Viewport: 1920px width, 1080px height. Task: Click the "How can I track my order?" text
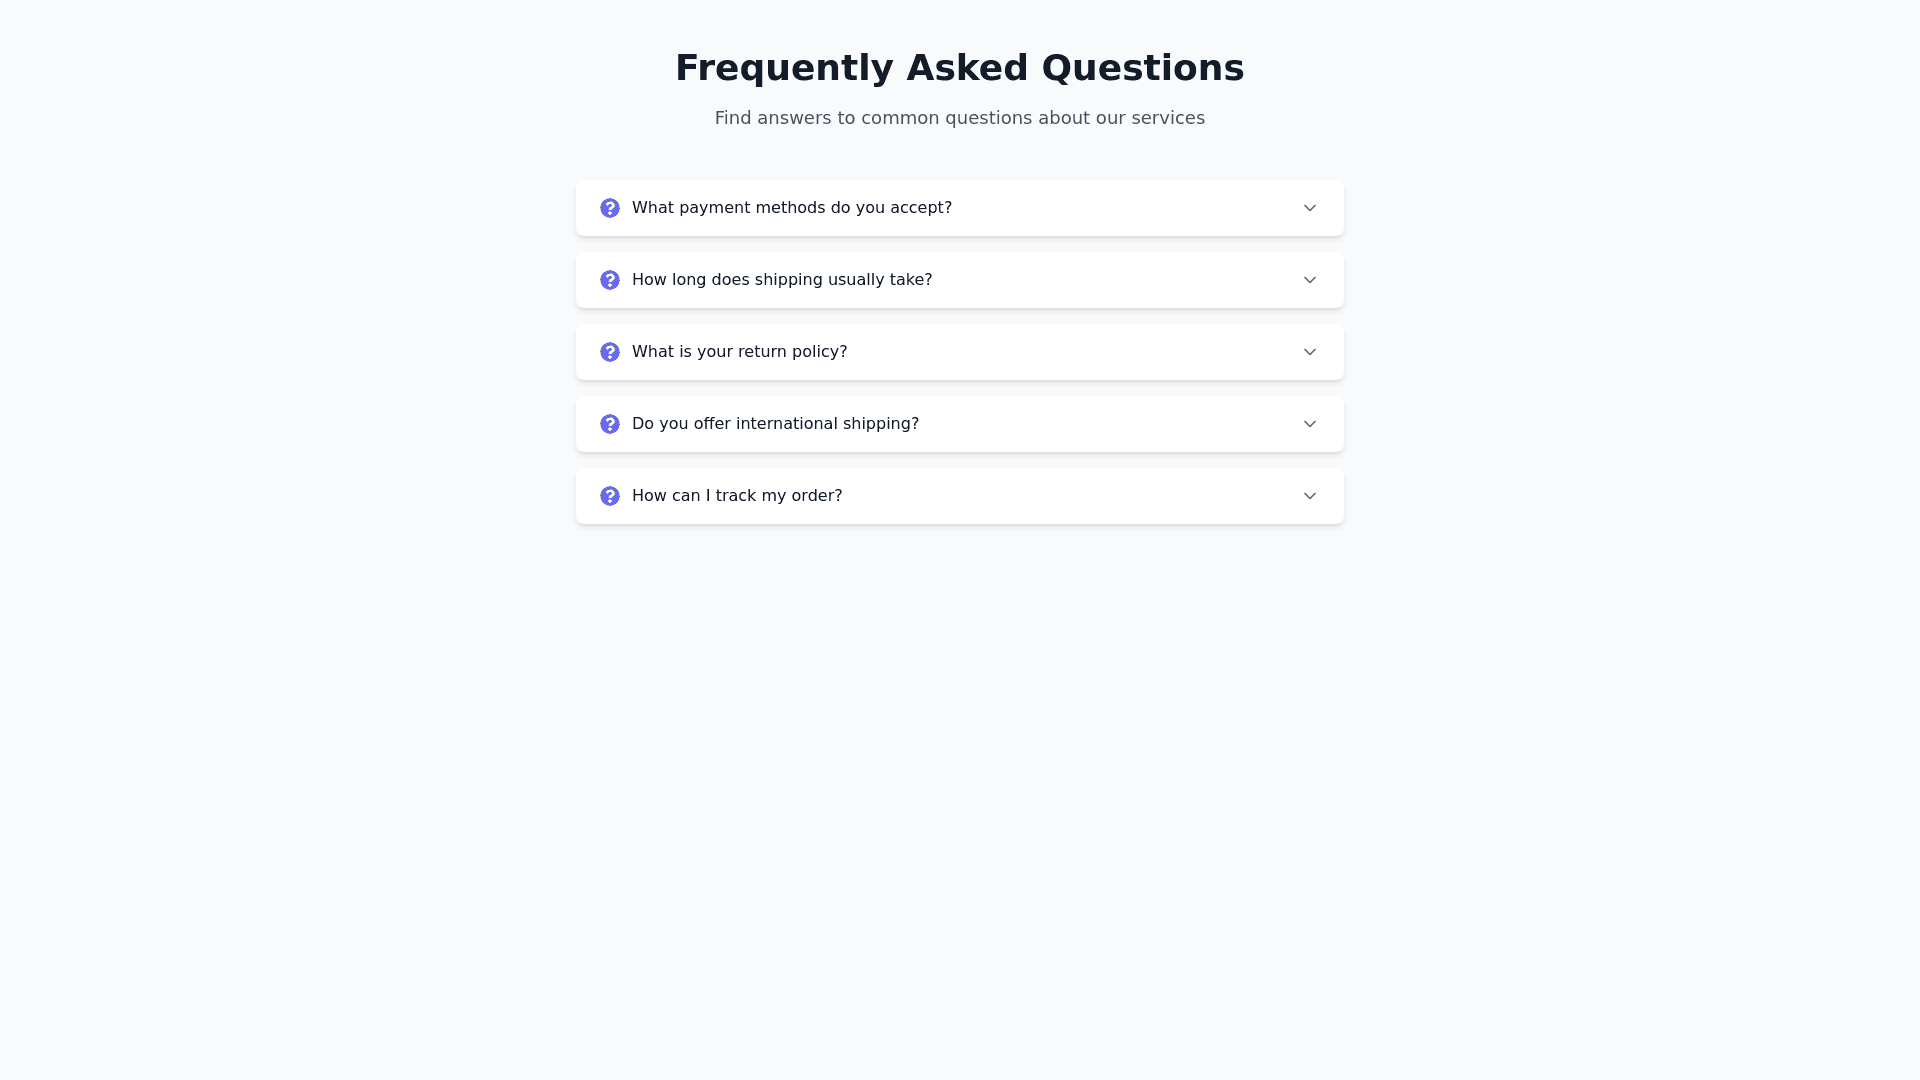click(737, 496)
